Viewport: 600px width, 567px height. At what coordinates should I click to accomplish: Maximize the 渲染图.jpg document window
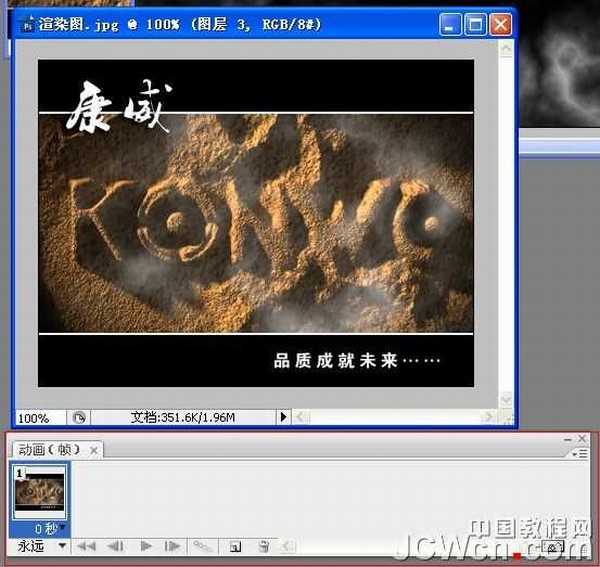[475, 23]
